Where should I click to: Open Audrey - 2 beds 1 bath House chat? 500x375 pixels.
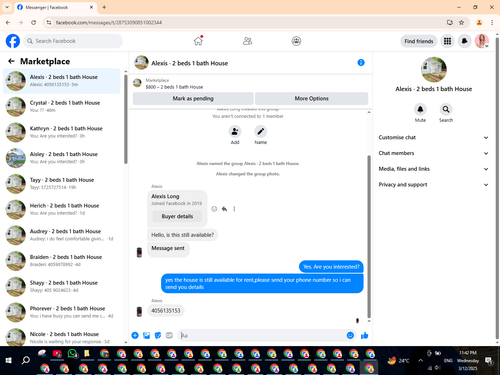(x=62, y=235)
